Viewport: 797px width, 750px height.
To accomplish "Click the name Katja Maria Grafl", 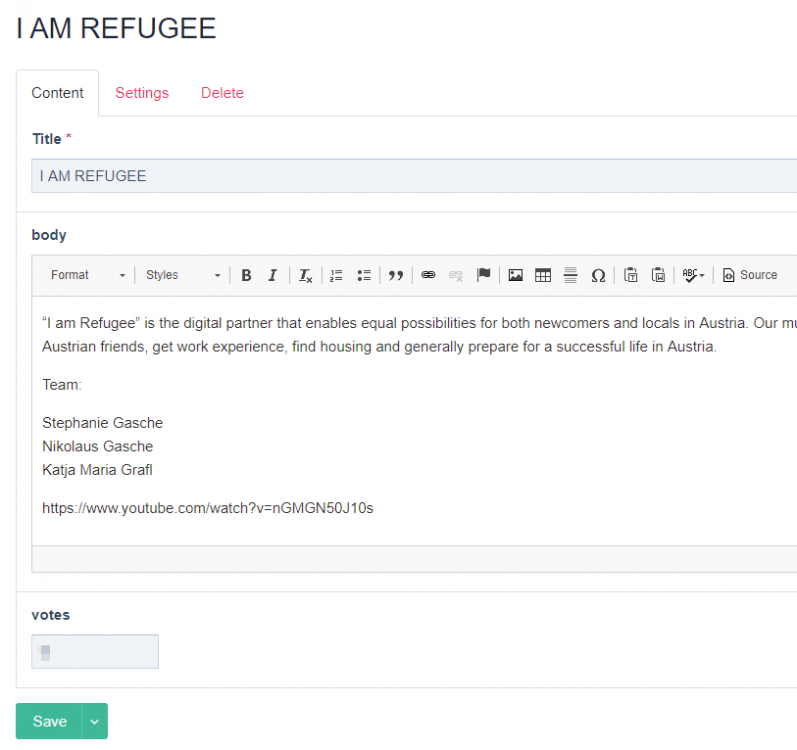I will (x=97, y=470).
